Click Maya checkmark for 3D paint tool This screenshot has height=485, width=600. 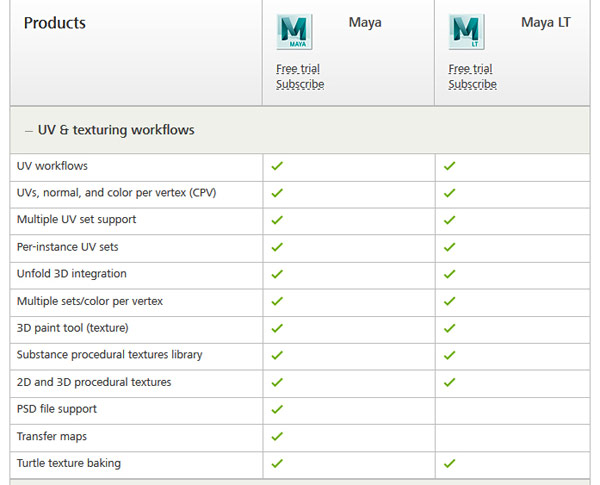[277, 328]
